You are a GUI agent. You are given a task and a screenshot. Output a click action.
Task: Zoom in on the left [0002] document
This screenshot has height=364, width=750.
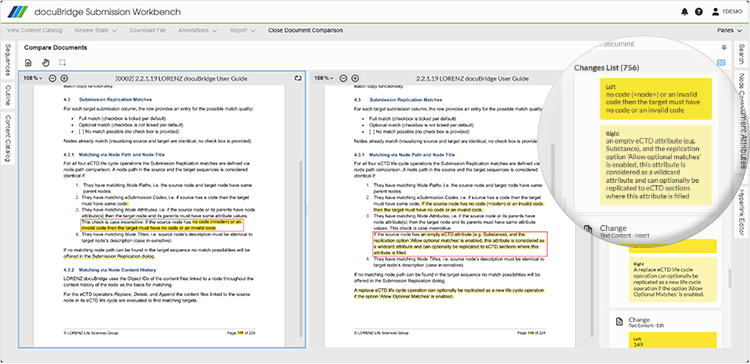[64, 78]
